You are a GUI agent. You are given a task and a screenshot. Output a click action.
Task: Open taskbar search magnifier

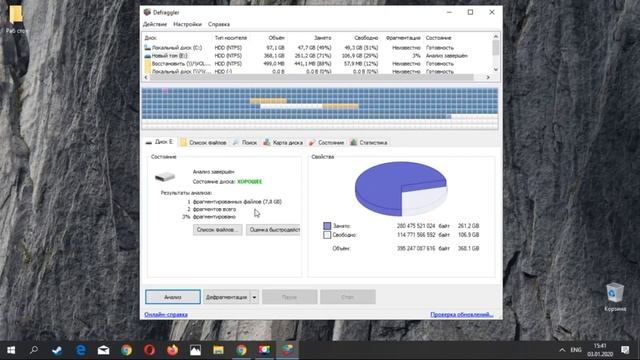[34, 350]
